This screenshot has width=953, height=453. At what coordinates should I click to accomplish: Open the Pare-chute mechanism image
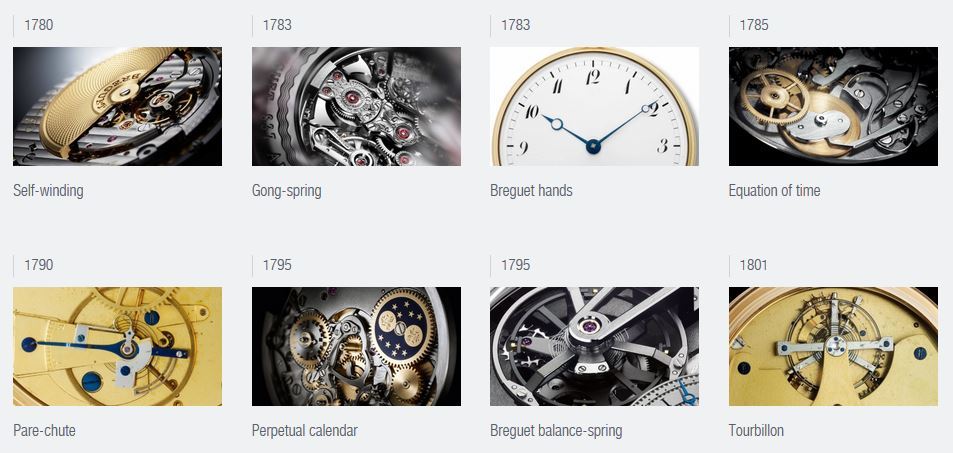[117, 347]
